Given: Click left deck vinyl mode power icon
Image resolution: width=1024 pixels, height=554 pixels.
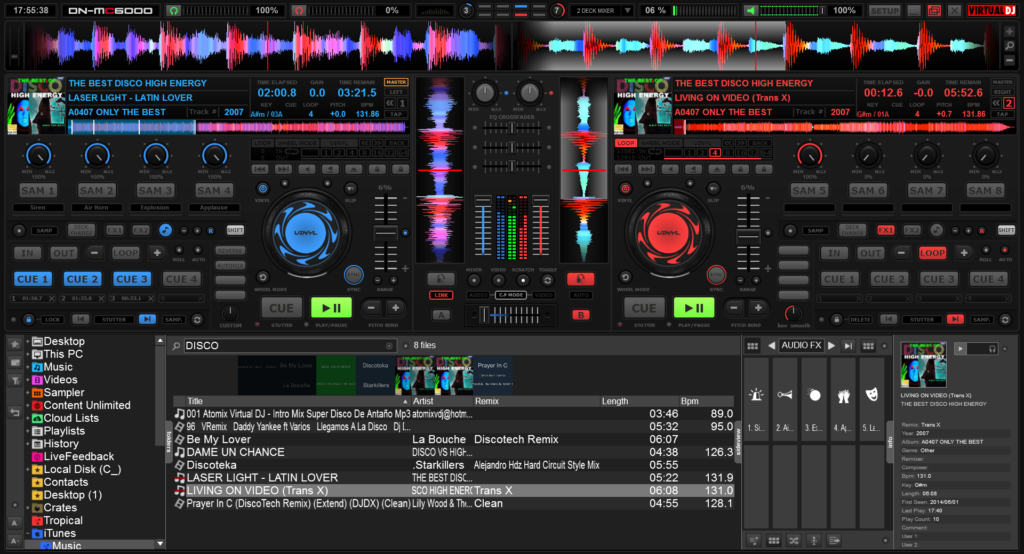Looking at the screenshot, I should tap(263, 189).
